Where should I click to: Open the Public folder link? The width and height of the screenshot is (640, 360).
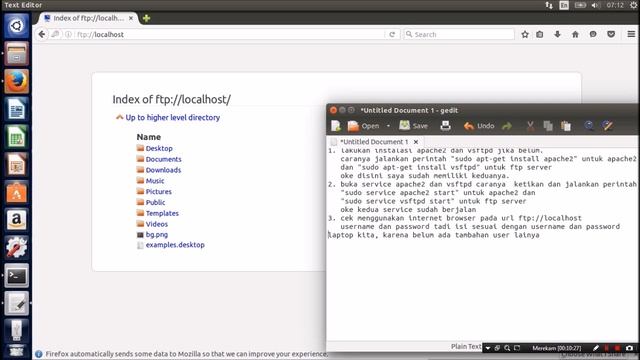[x=155, y=202]
